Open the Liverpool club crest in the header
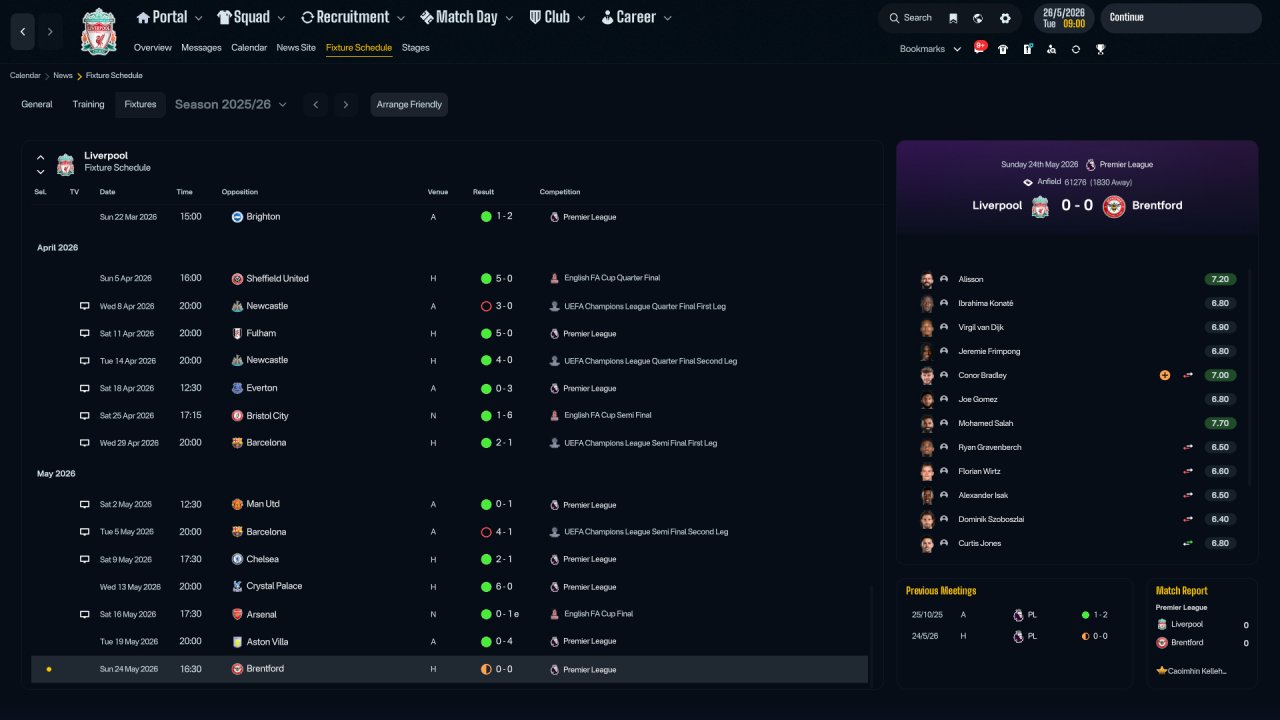1280x720 pixels. click(x=98, y=31)
